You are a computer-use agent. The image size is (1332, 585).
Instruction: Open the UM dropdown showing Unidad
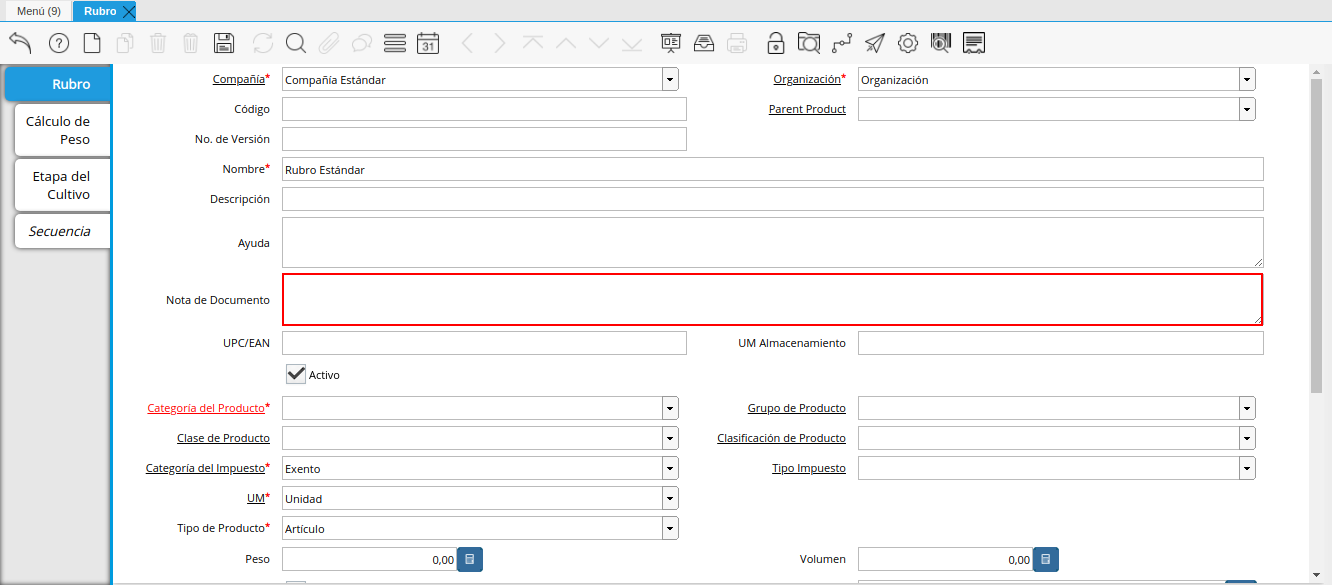tap(670, 498)
